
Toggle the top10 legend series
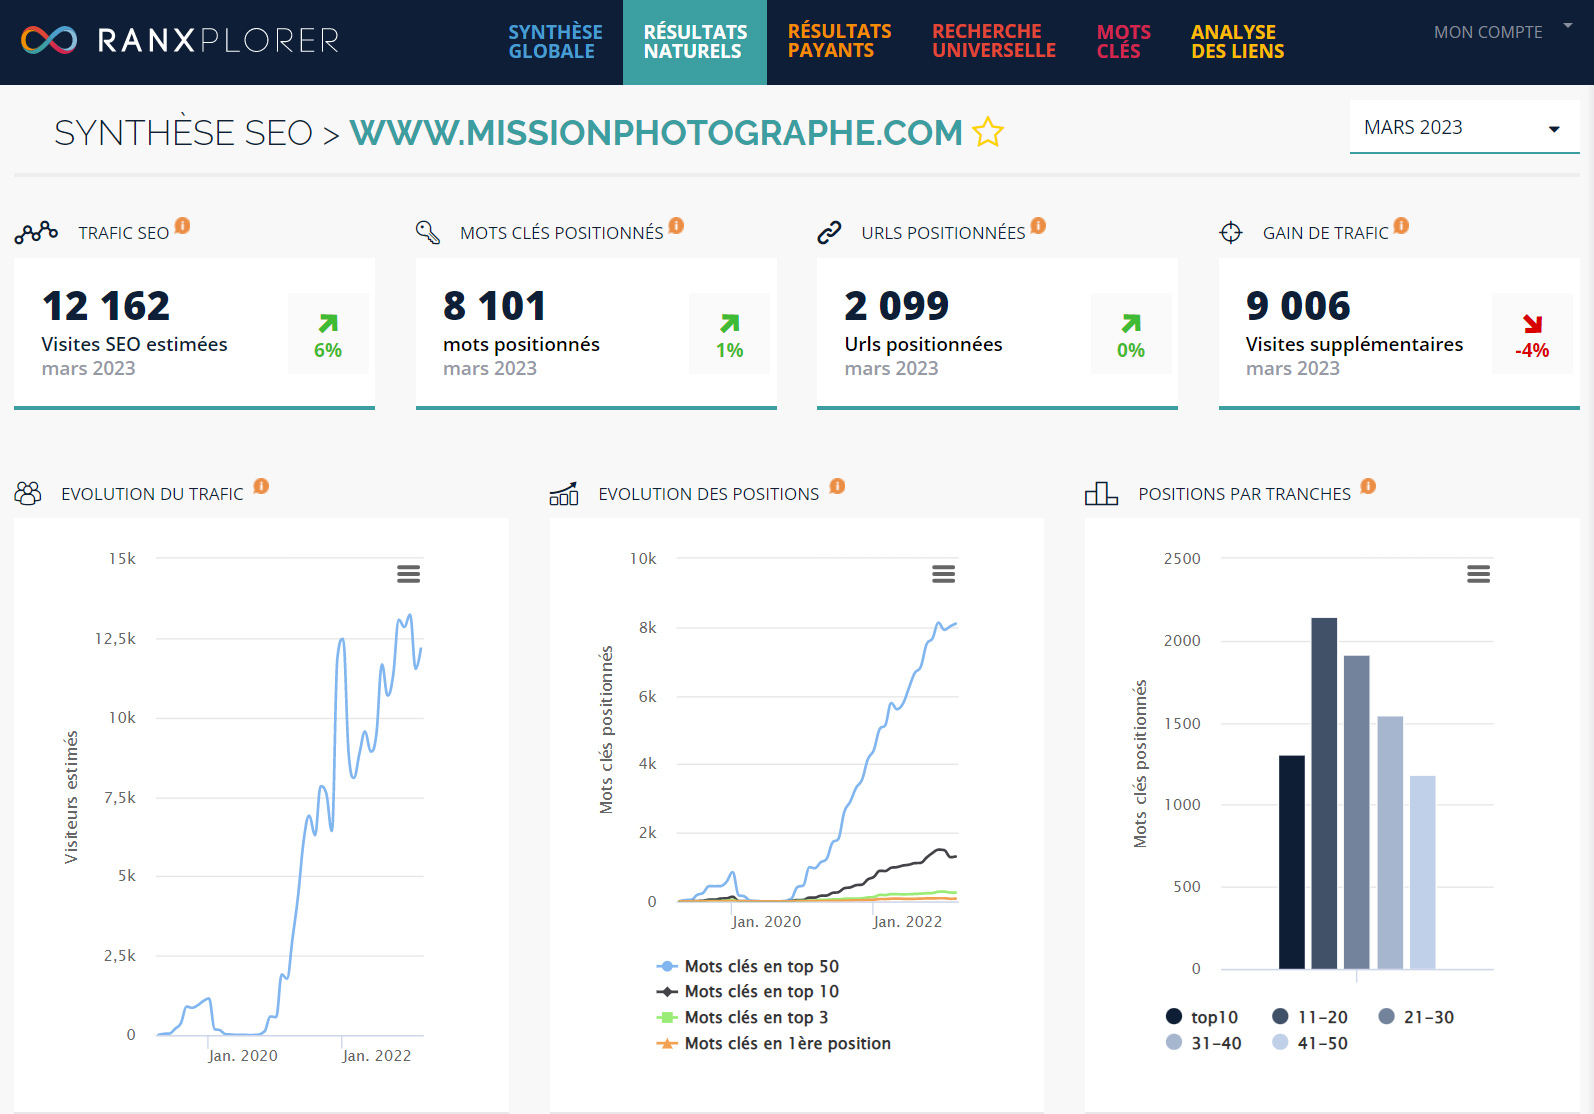[x=1202, y=1017]
